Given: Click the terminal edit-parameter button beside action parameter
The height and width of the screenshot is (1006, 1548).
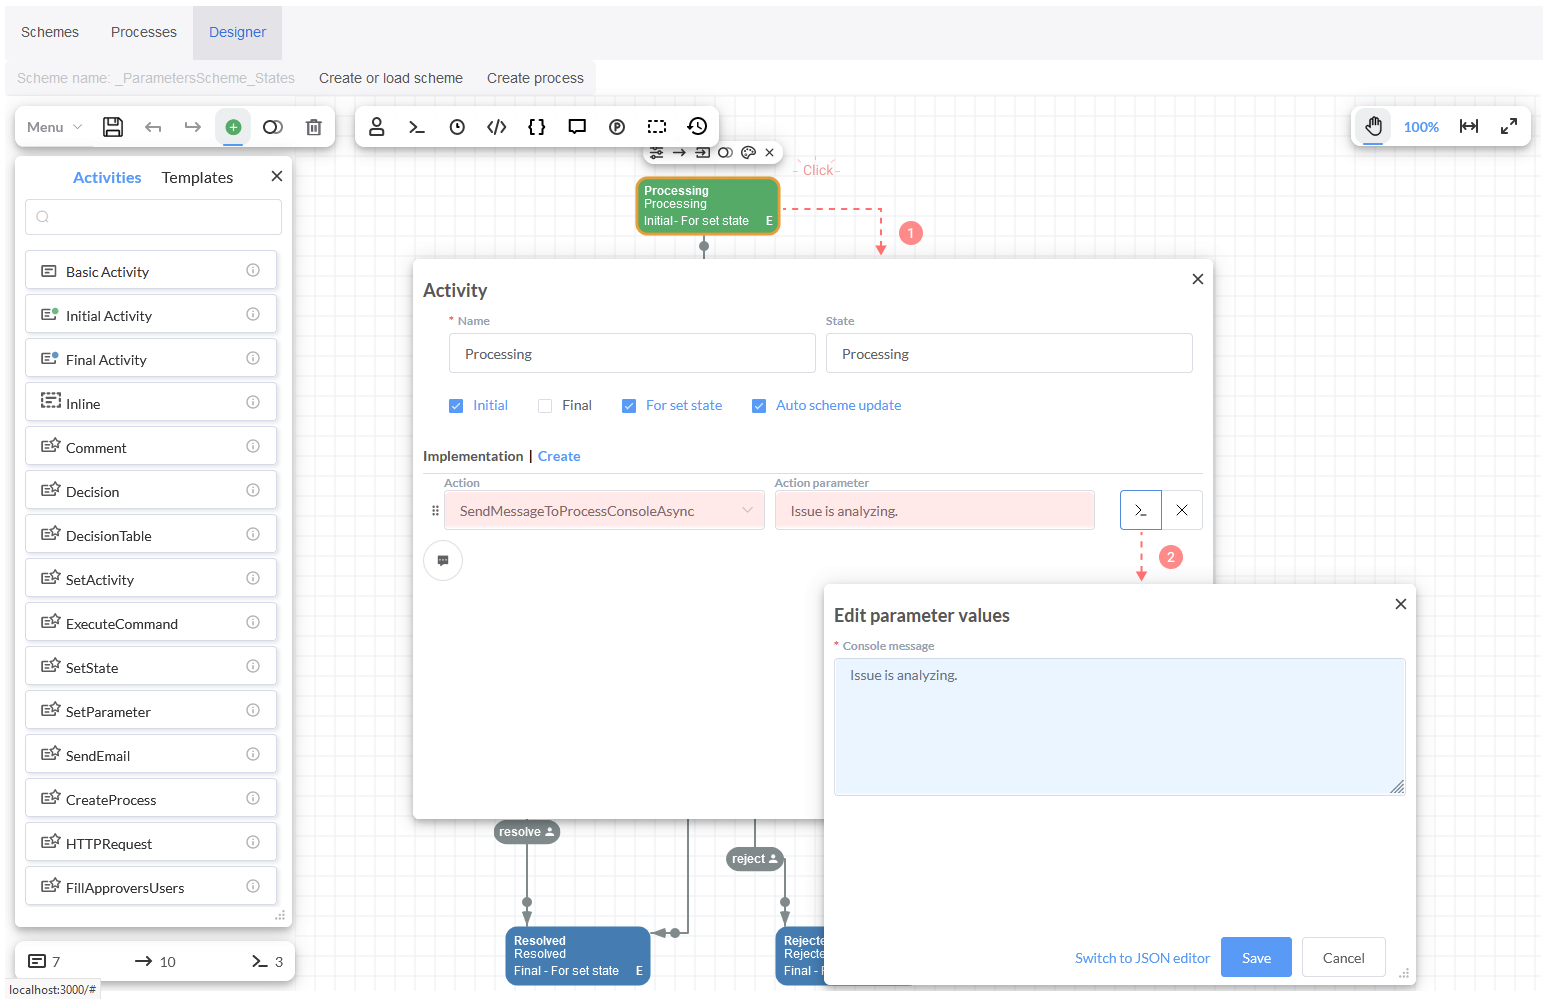Looking at the screenshot, I should 1141,510.
